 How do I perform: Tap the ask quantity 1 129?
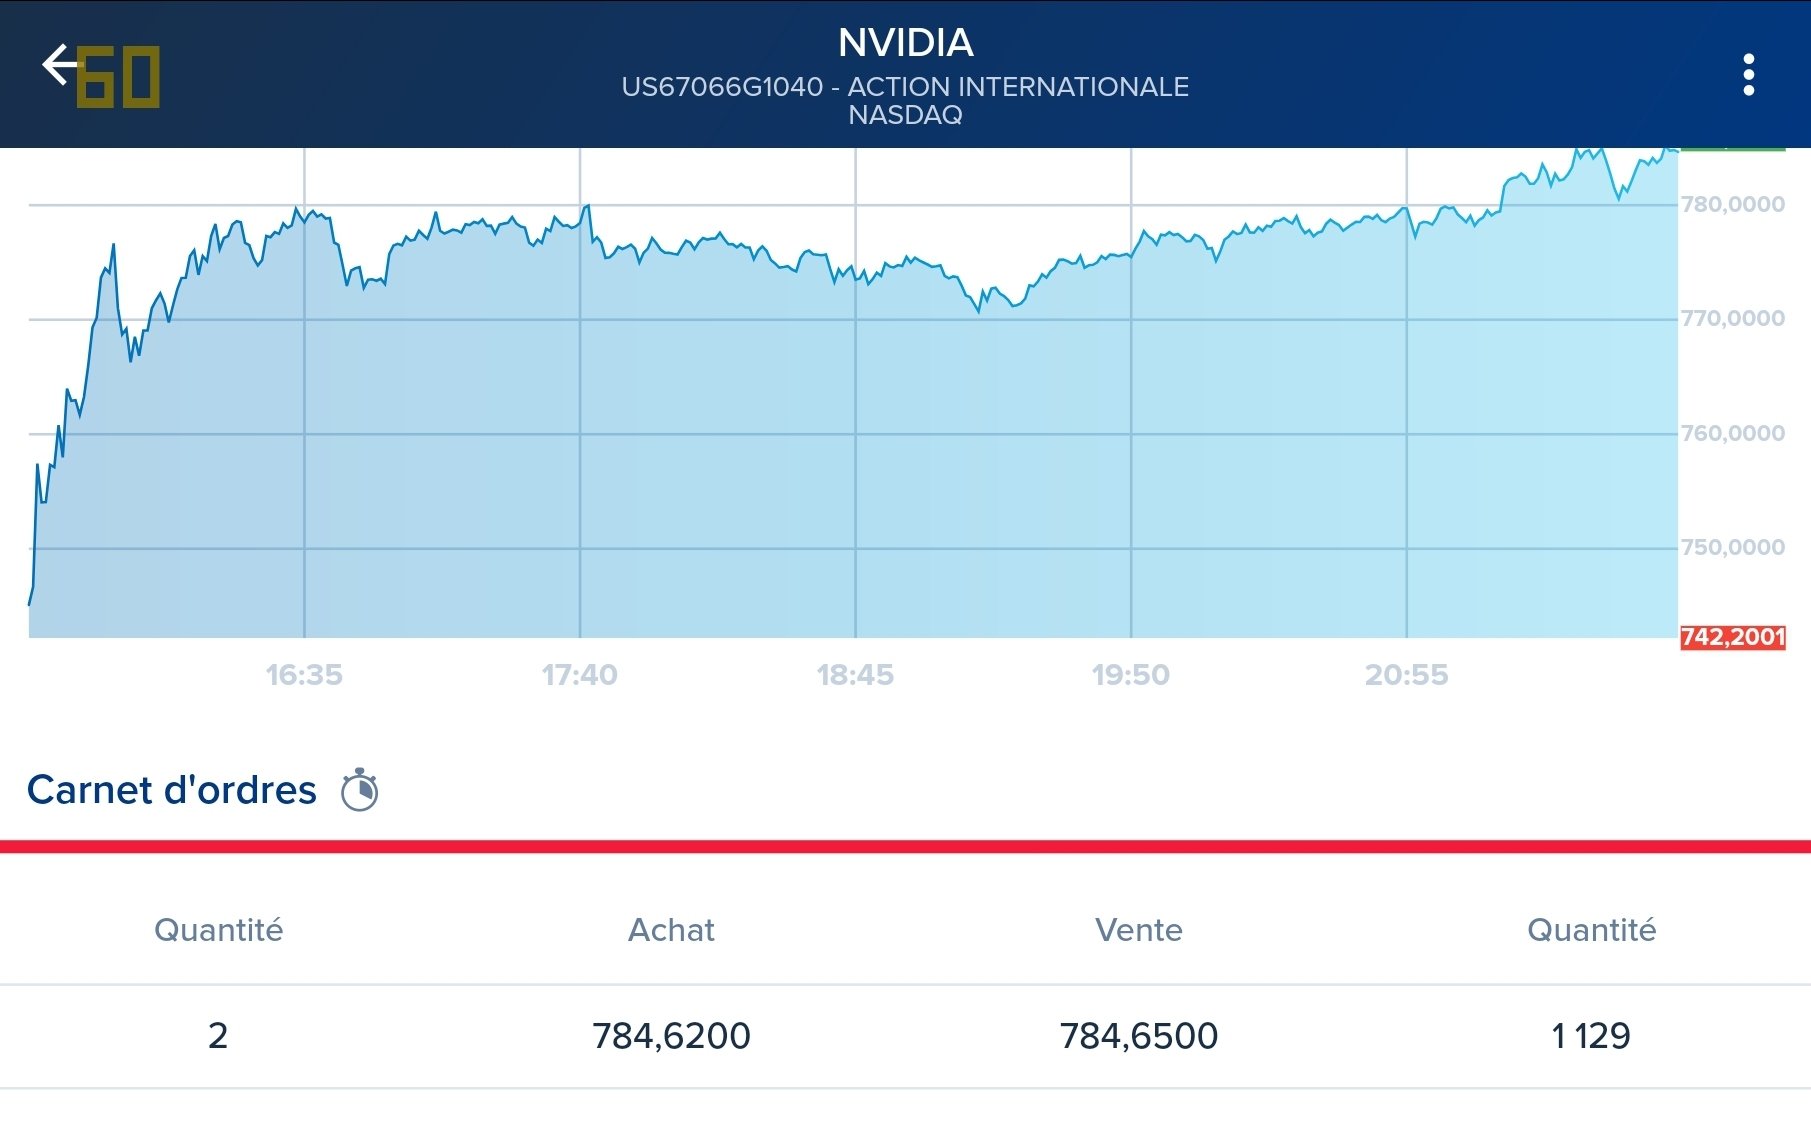click(1590, 1036)
